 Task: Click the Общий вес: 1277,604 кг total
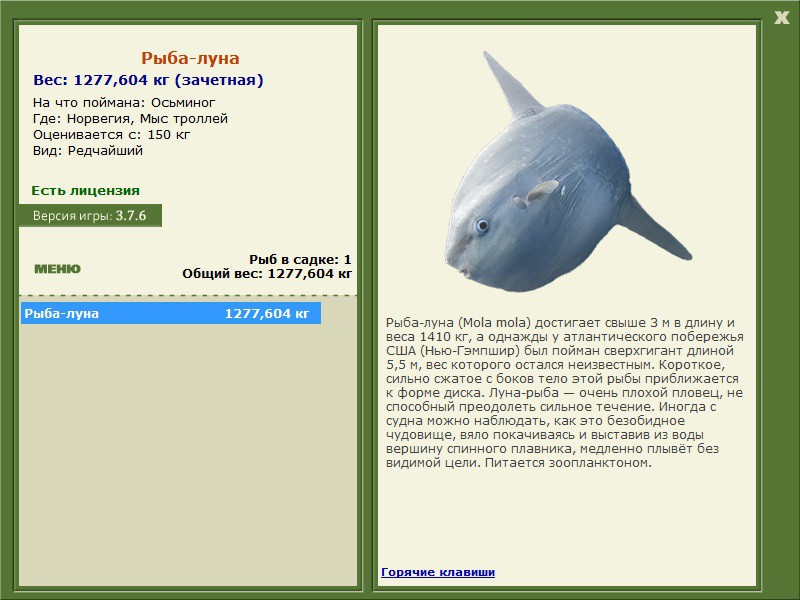pyautogui.click(x=267, y=273)
